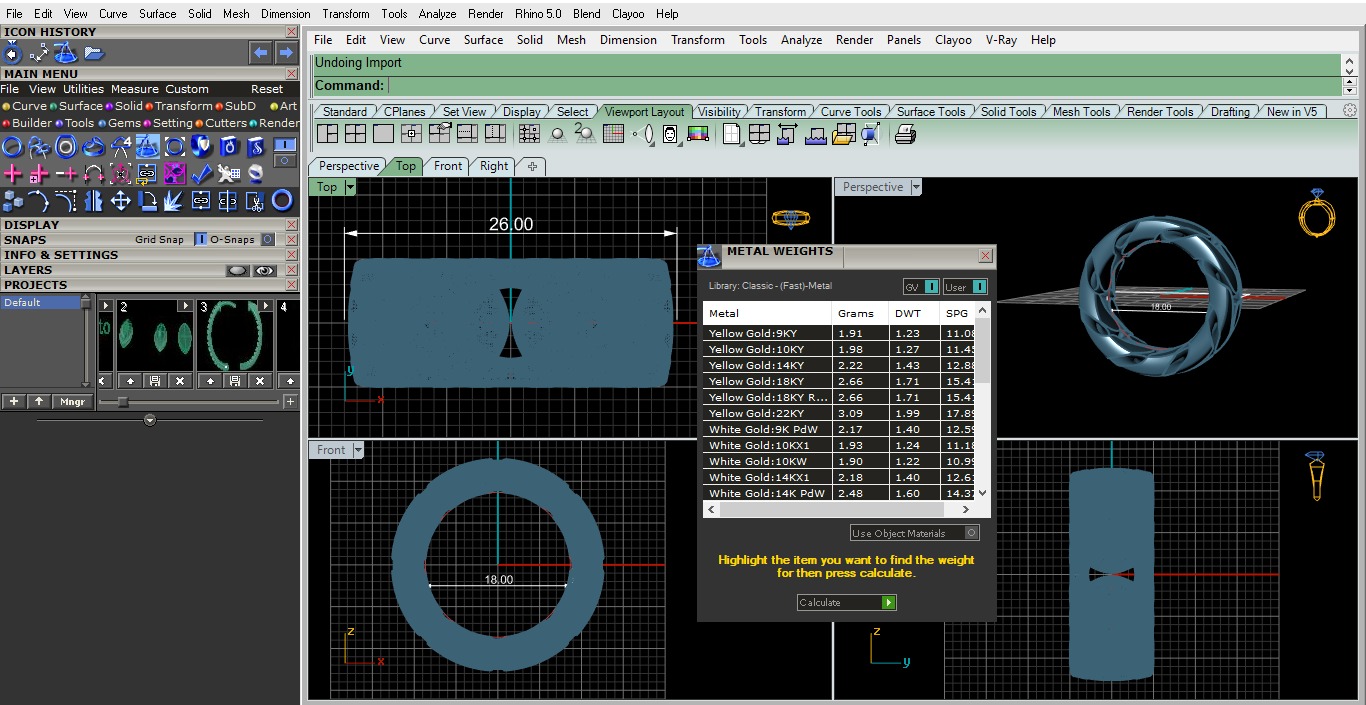Open the Top viewport dropdown arrow
This screenshot has width=1366, height=705.
point(350,187)
